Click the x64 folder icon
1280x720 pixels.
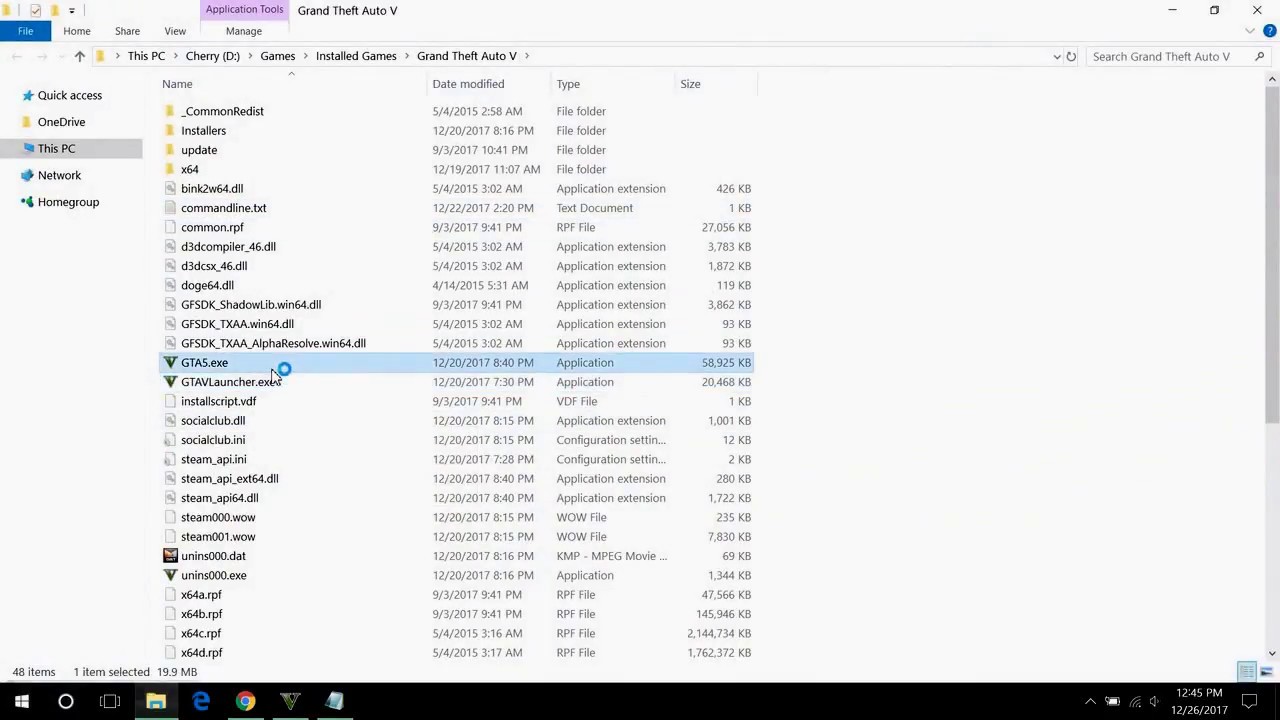tap(170, 169)
